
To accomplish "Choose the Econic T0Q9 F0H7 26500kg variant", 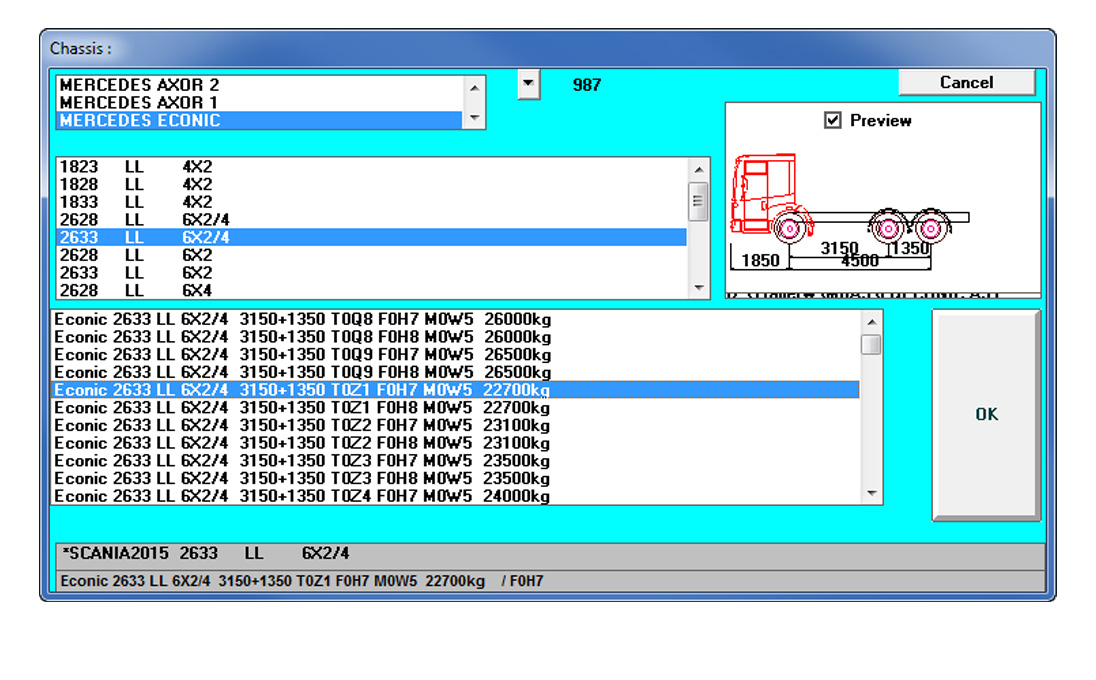I will pyautogui.click(x=456, y=355).
